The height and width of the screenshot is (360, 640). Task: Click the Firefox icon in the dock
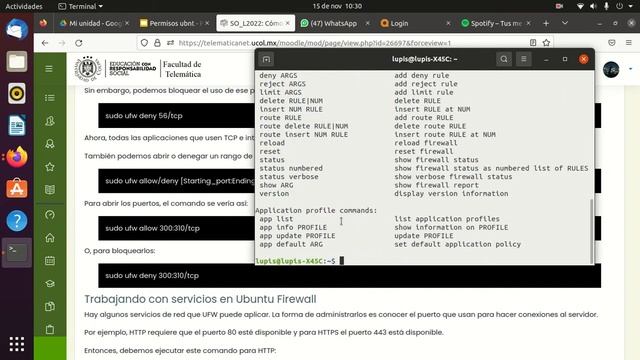coord(17,157)
